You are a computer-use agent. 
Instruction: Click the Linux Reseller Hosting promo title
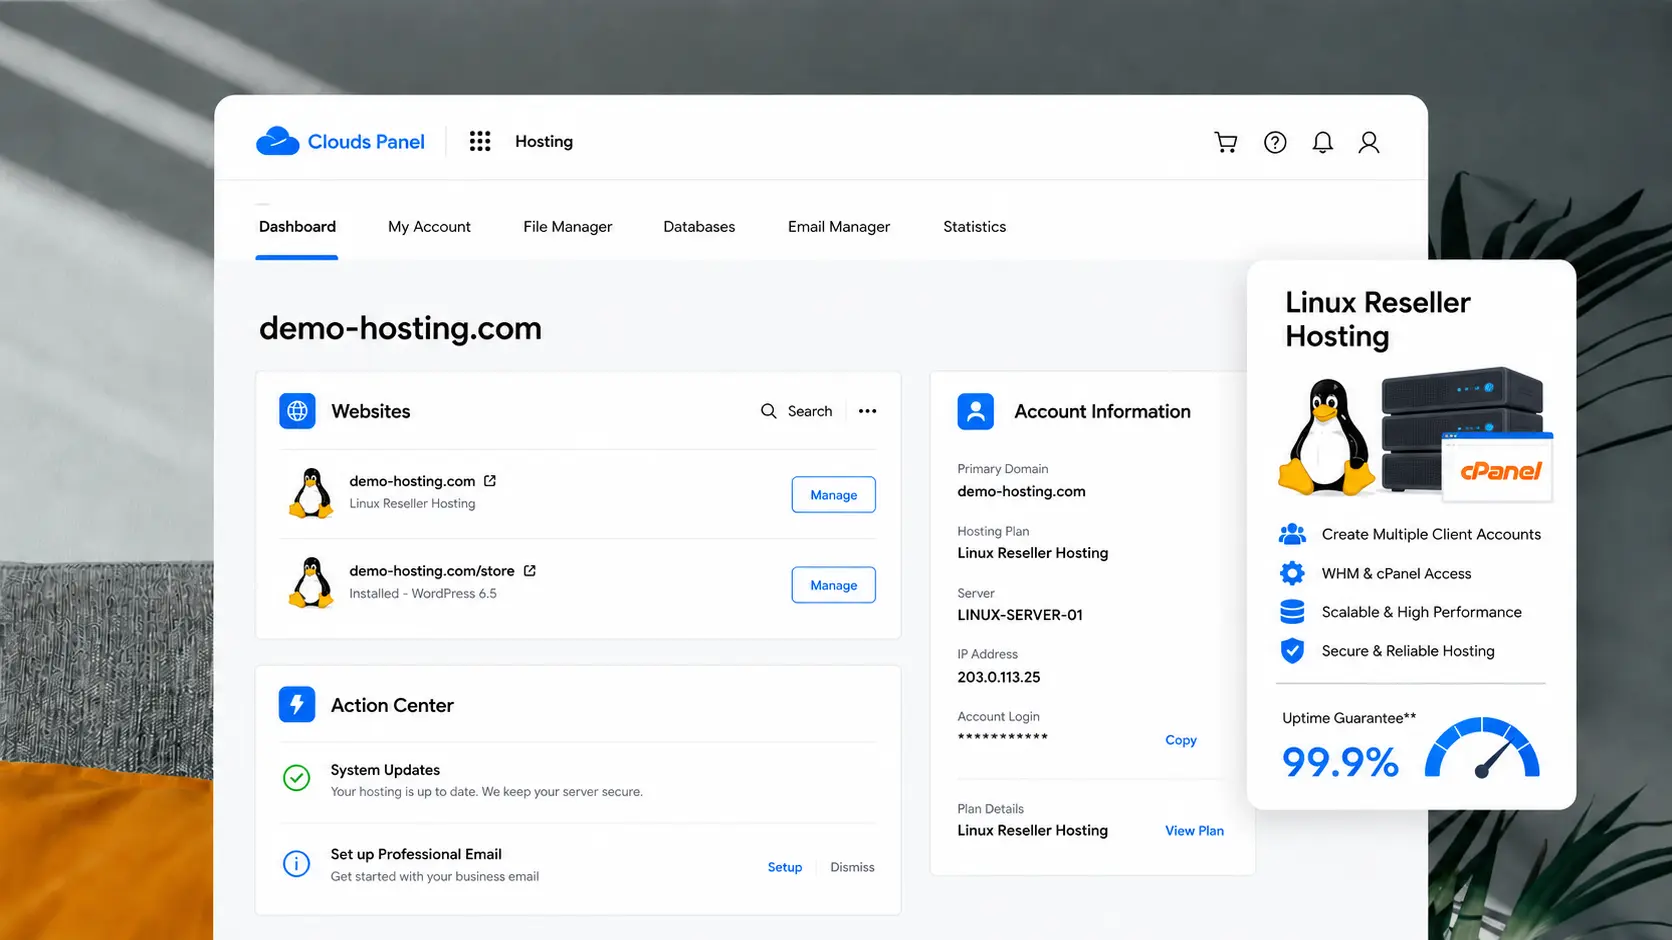point(1377,320)
